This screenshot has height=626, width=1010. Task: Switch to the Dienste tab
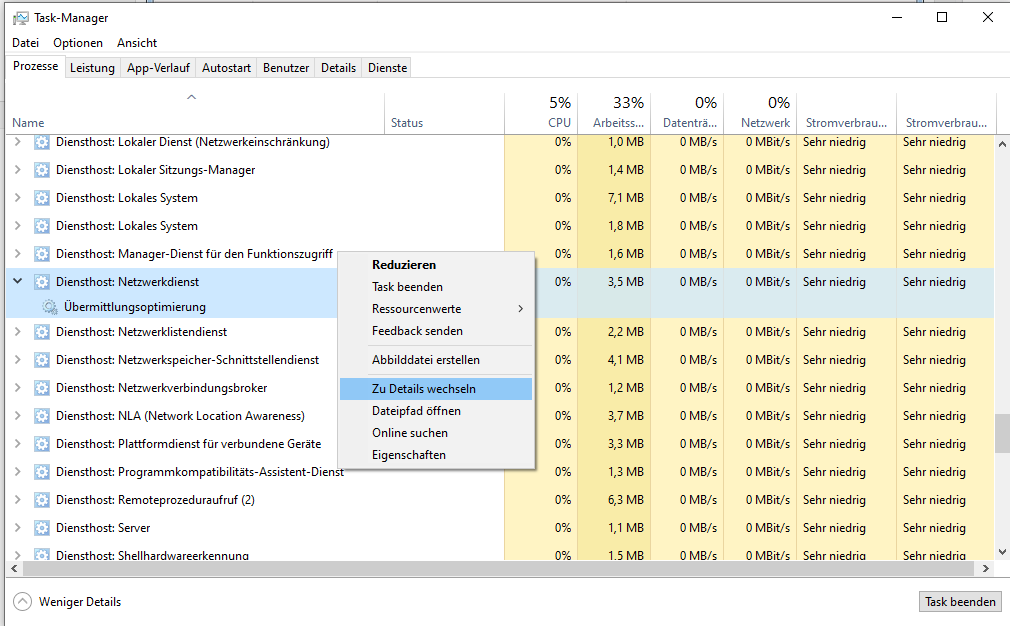click(x=388, y=68)
